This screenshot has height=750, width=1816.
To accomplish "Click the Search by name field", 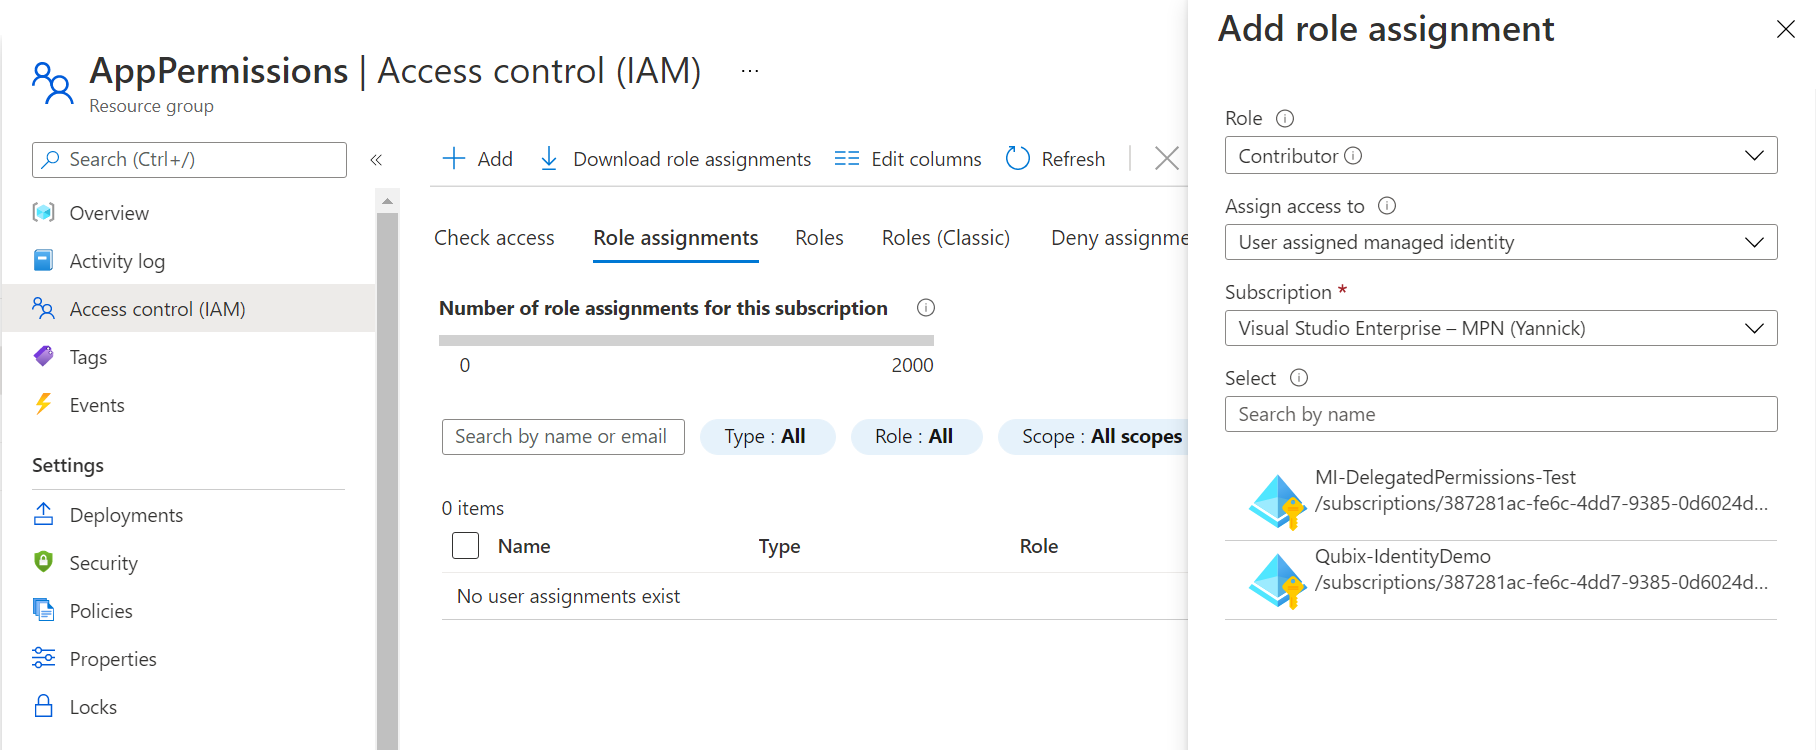I will click(1501, 414).
